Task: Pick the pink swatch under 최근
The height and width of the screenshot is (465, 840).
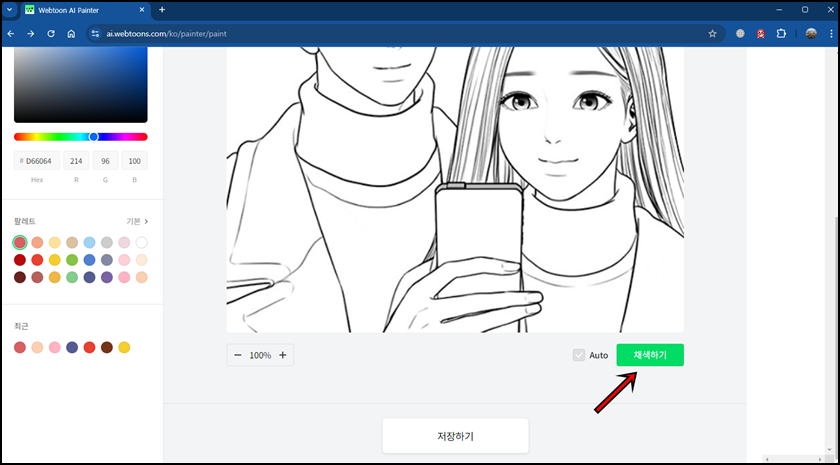Action: click(x=55, y=347)
